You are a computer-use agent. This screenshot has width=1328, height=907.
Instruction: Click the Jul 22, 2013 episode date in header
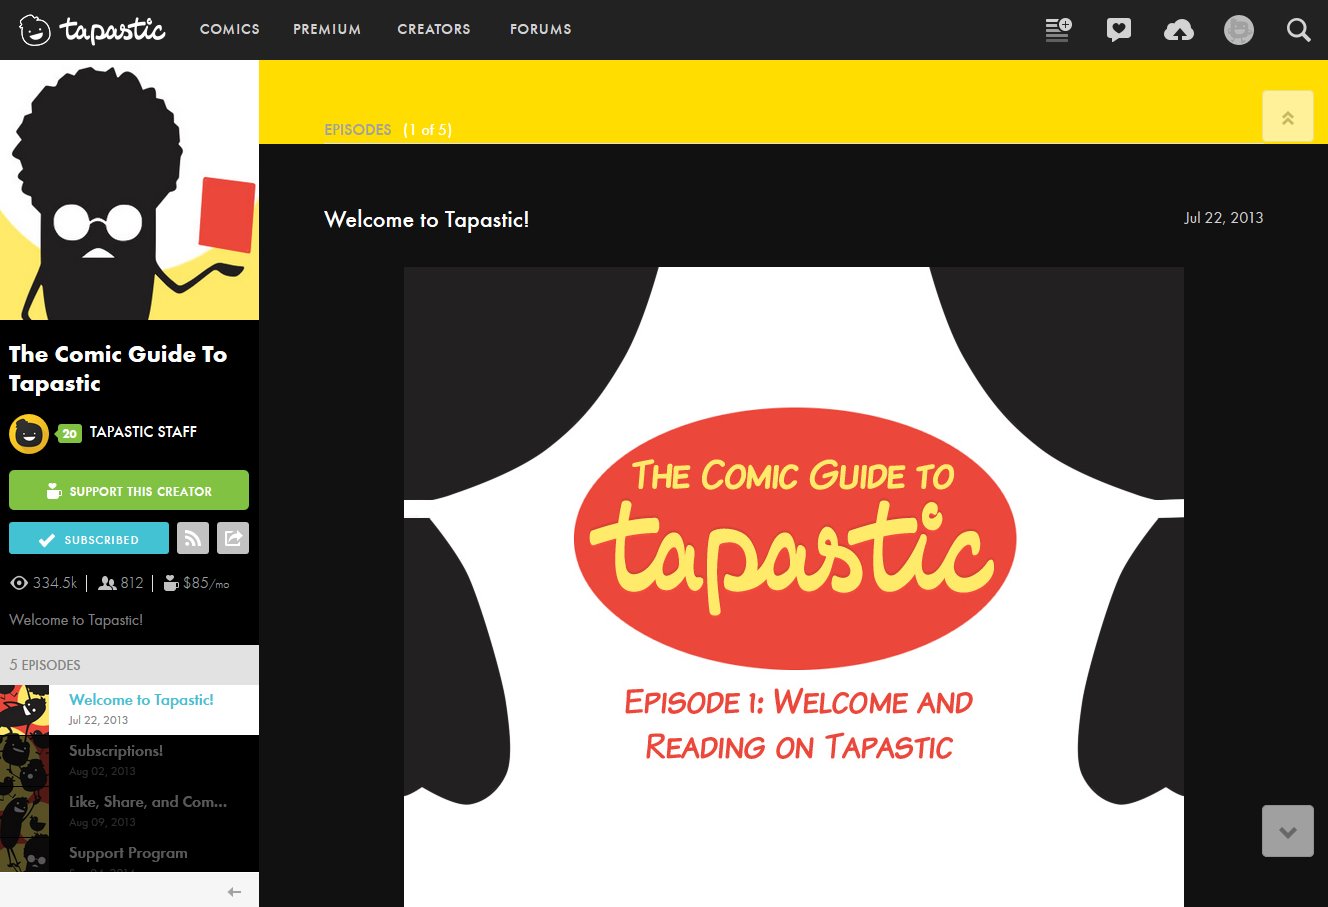pos(1223,218)
